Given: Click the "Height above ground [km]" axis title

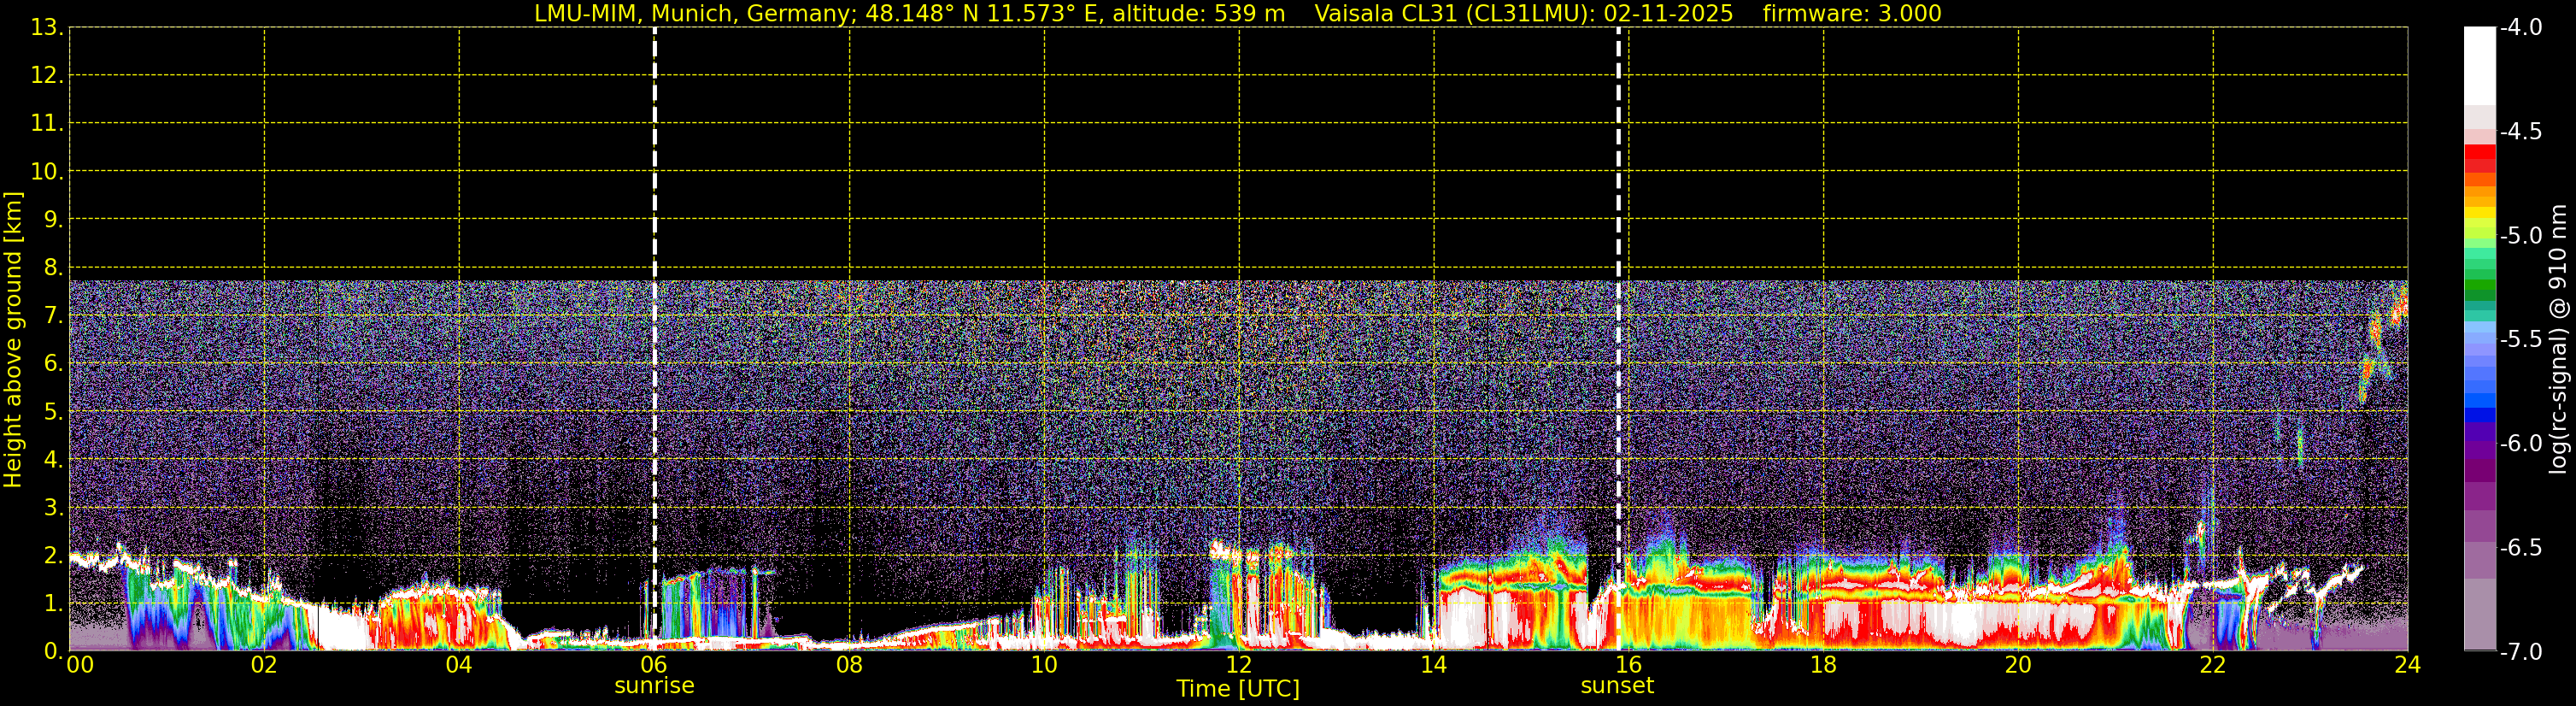Looking at the screenshot, I should tap(13, 340).
